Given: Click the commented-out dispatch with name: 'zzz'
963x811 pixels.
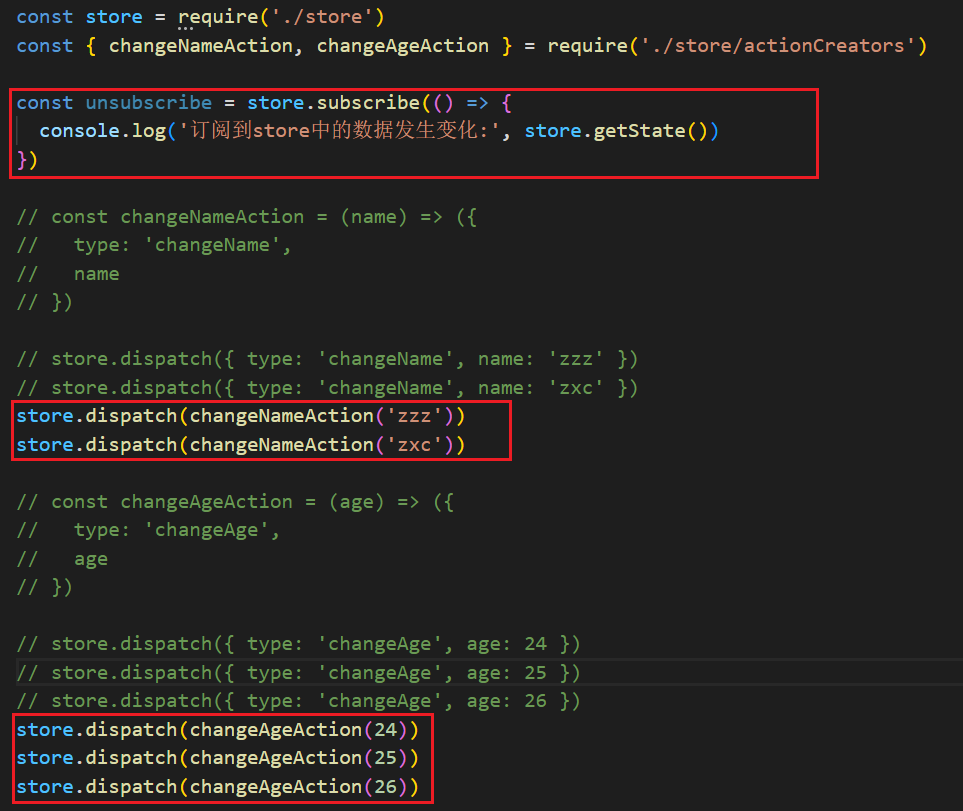Looking at the screenshot, I should [x=327, y=359].
